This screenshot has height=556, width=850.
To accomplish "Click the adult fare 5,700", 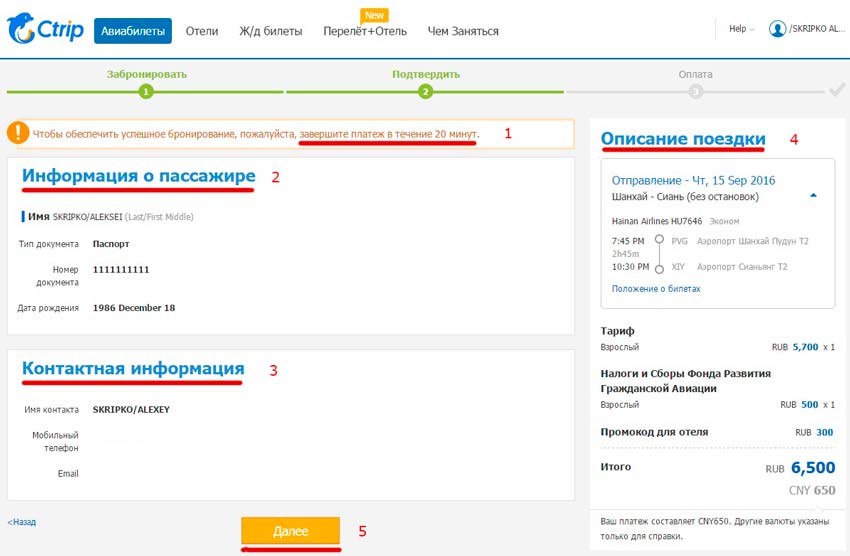I will point(805,347).
